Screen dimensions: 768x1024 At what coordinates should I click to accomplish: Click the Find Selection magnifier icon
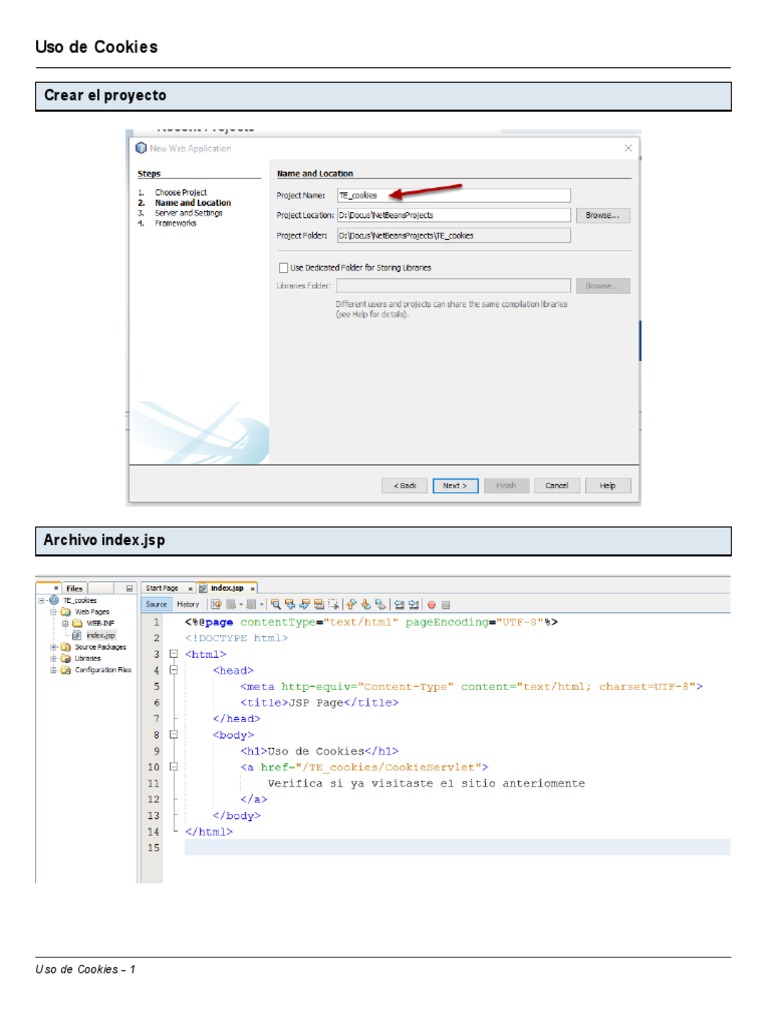click(x=276, y=604)
